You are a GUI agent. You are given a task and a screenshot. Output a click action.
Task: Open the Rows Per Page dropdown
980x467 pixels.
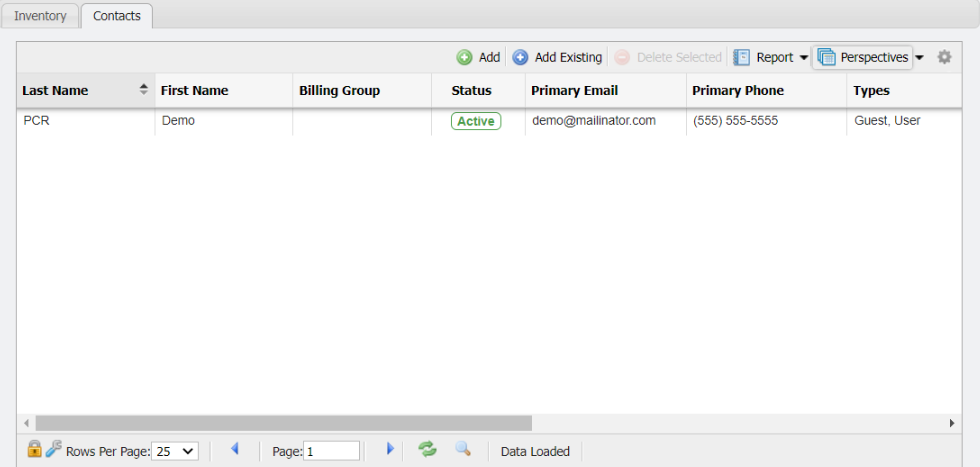(176, 451)
